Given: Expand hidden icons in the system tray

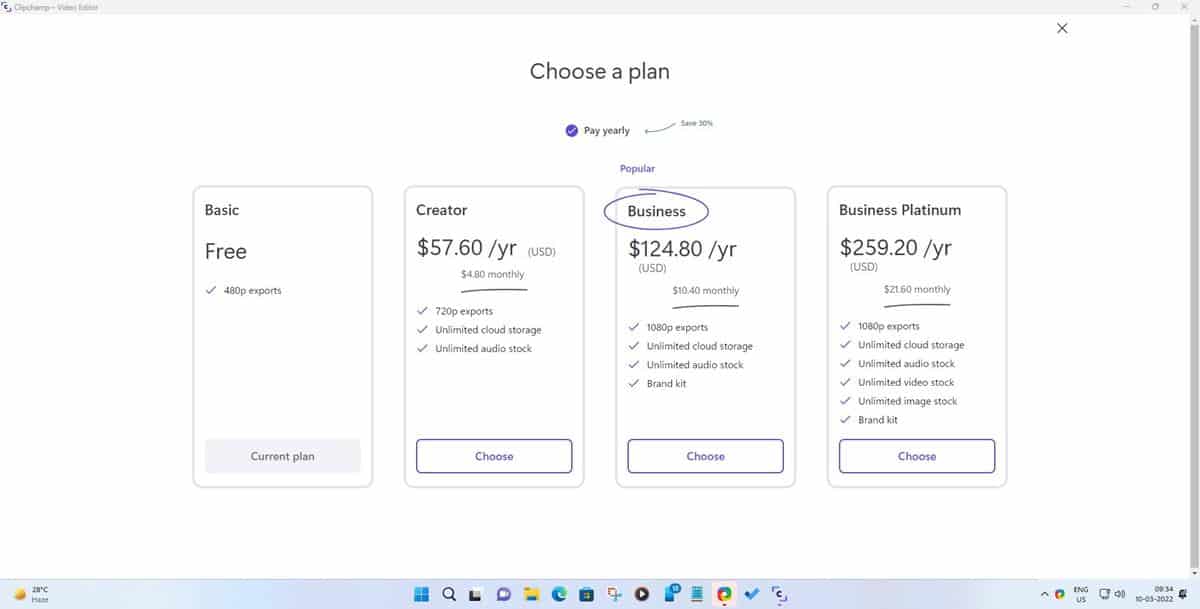Looking at the screenshot, I should click(x=1044, y=593).
